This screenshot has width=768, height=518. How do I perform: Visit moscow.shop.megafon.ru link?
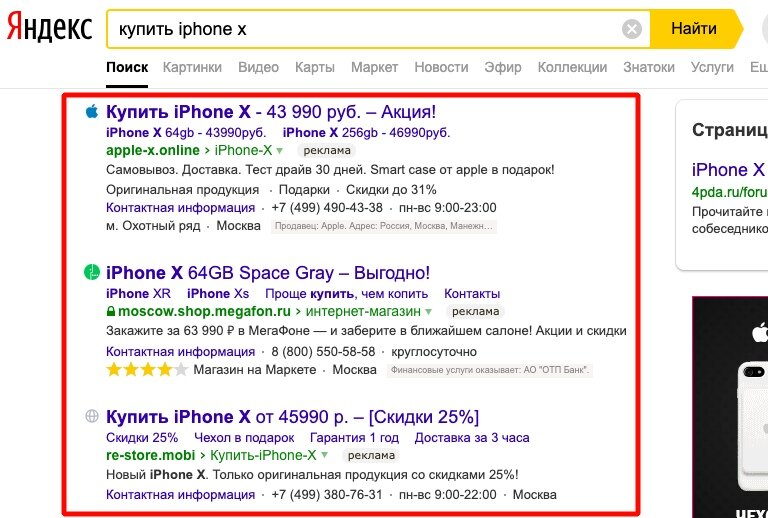pos(204,311)
